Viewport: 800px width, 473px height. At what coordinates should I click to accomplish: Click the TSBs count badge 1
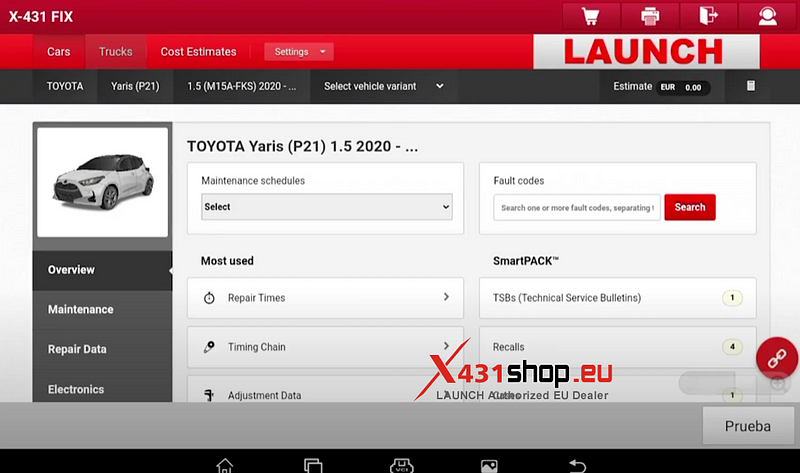pos(732,298)
